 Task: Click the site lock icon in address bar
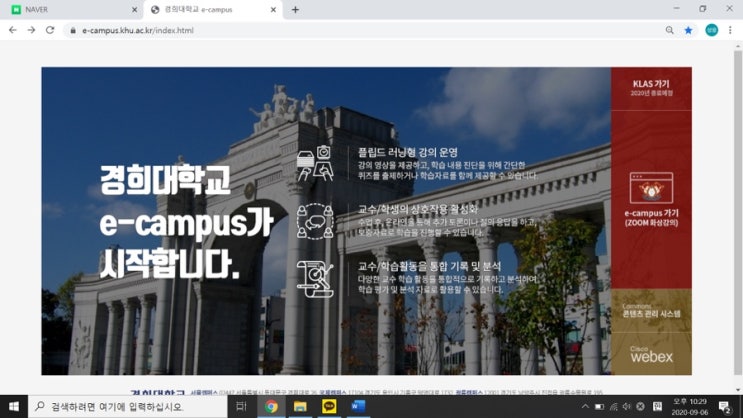pyautogui.click(x=72, y=30)
